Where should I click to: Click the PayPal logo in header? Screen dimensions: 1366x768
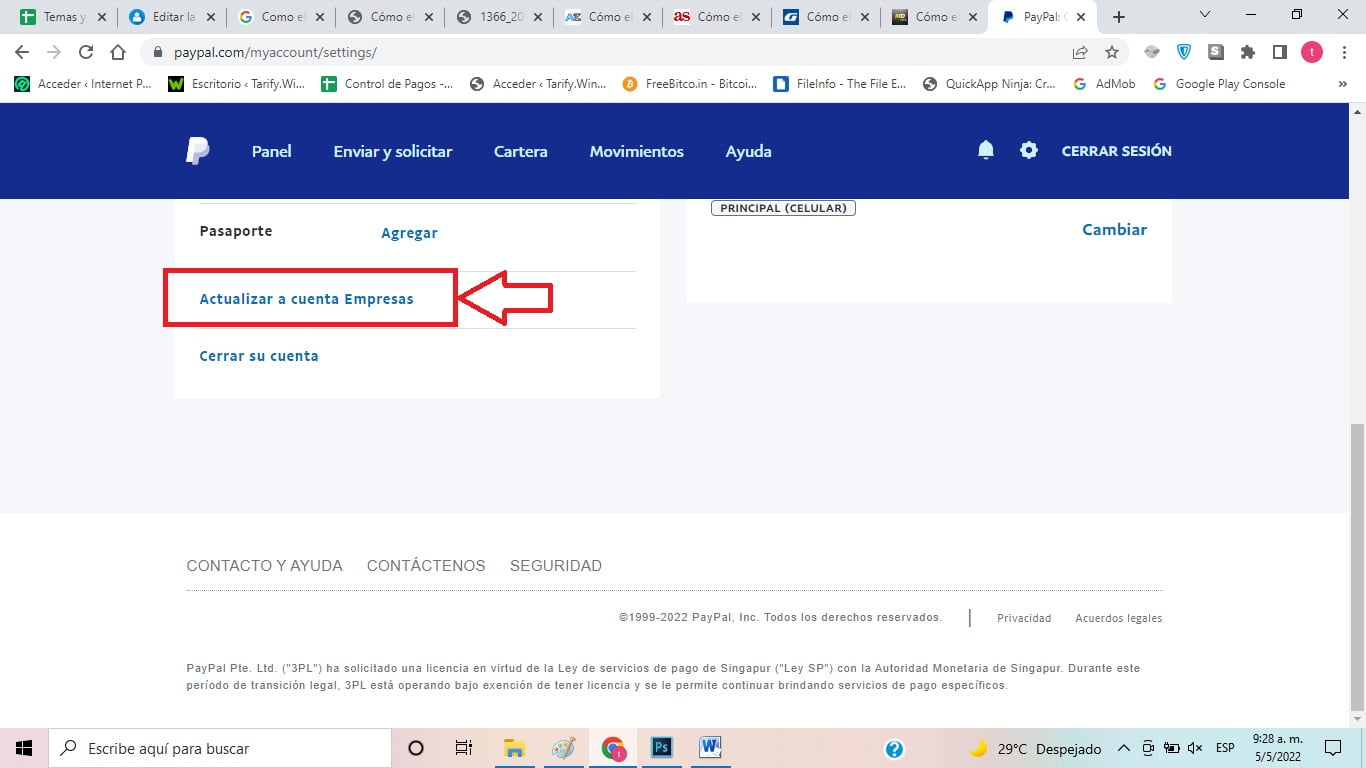pos(197,151)
